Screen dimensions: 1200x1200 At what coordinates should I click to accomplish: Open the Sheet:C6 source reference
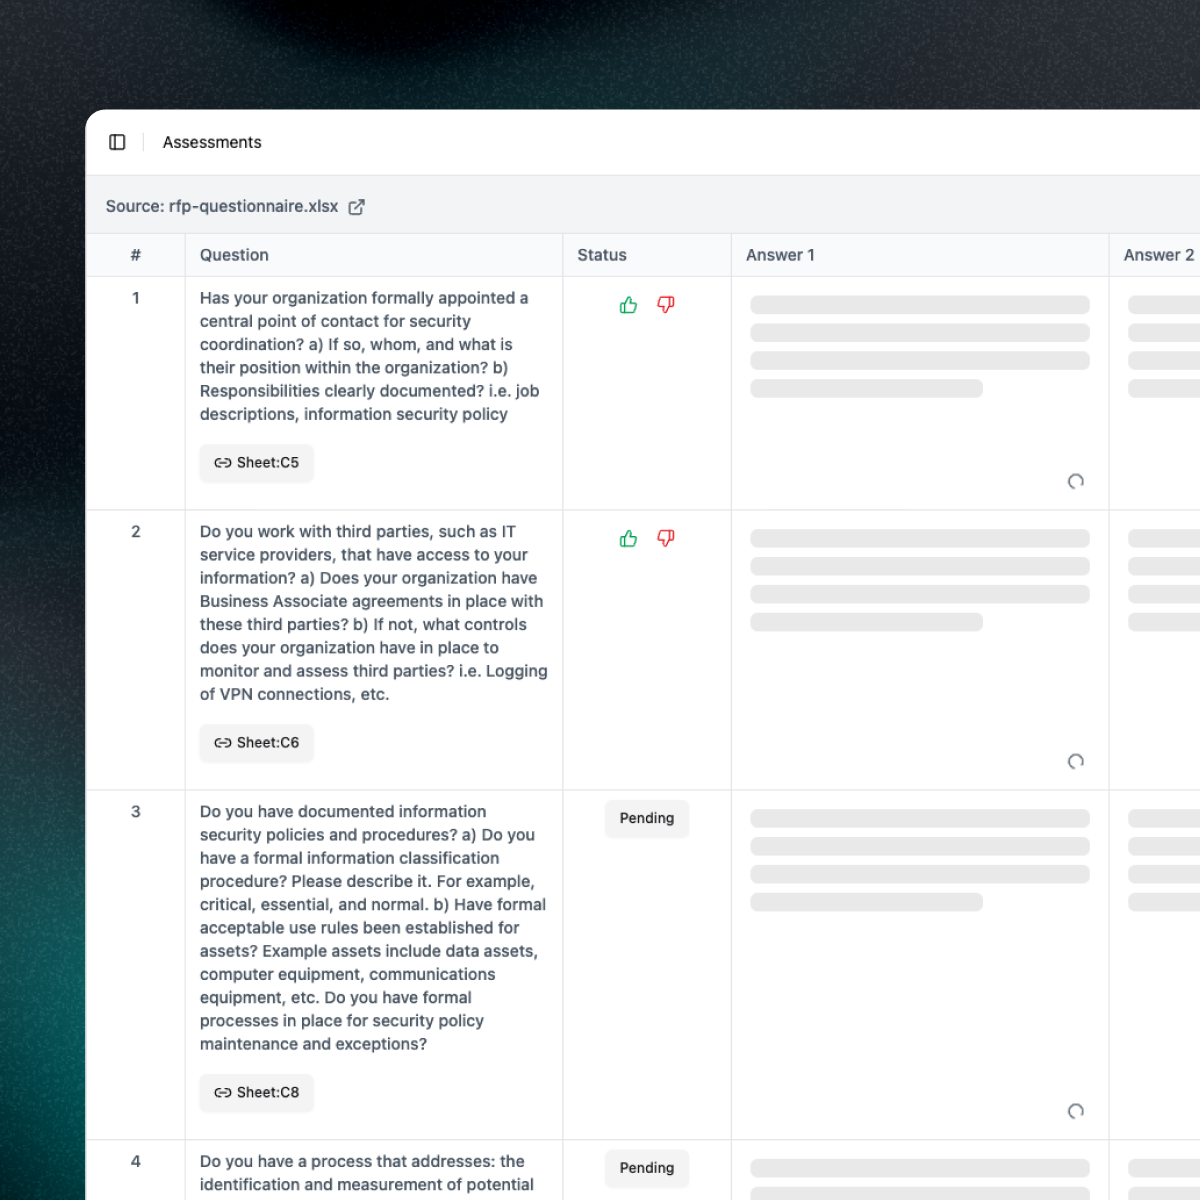(256, 743)
